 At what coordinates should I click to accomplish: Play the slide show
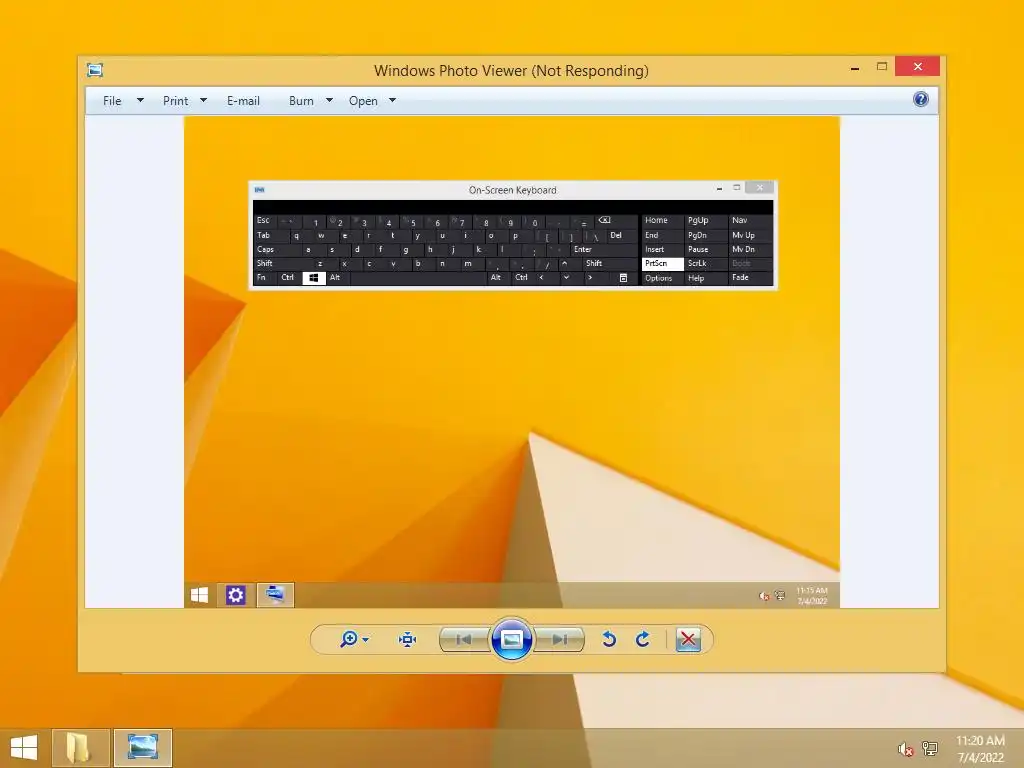(511, 639)
